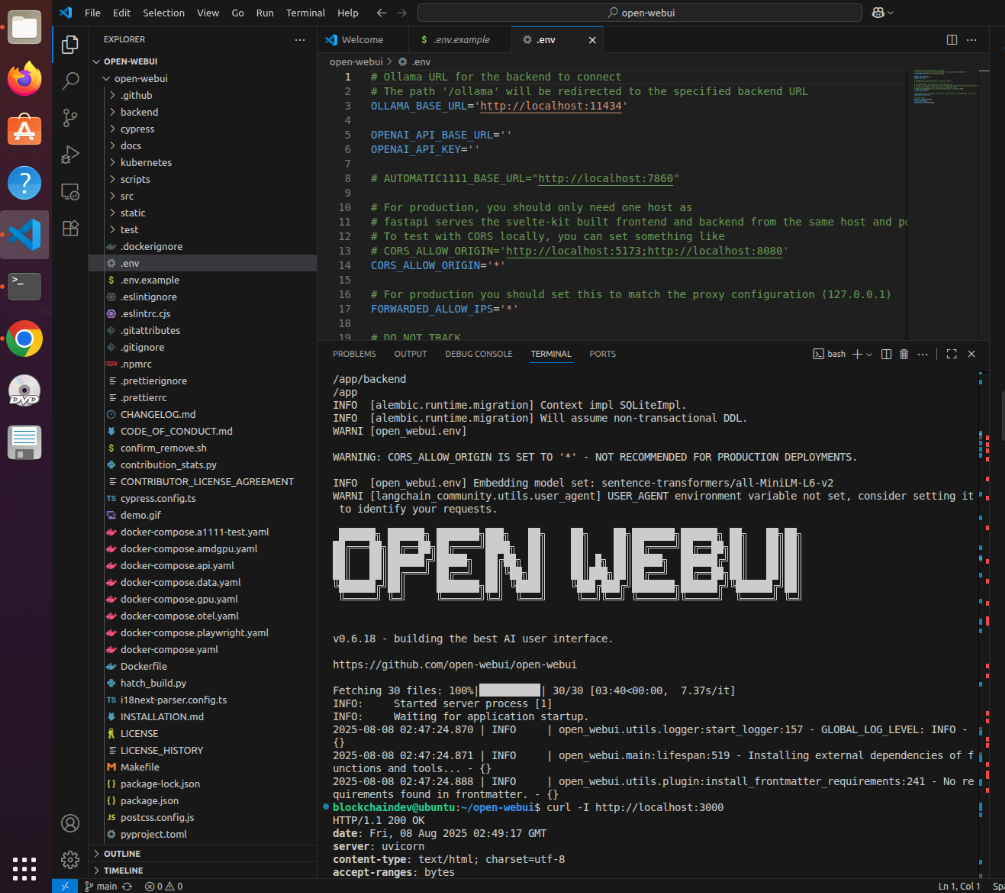
Task: Open the github open-webui link in terminal
Action: (454, 664)
